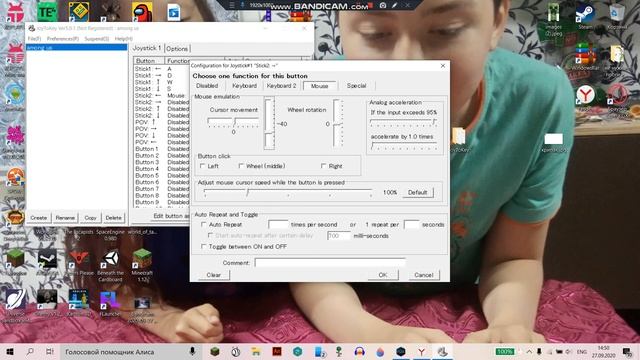Click the Bandicam camera screenshot icon

(383, 5)
